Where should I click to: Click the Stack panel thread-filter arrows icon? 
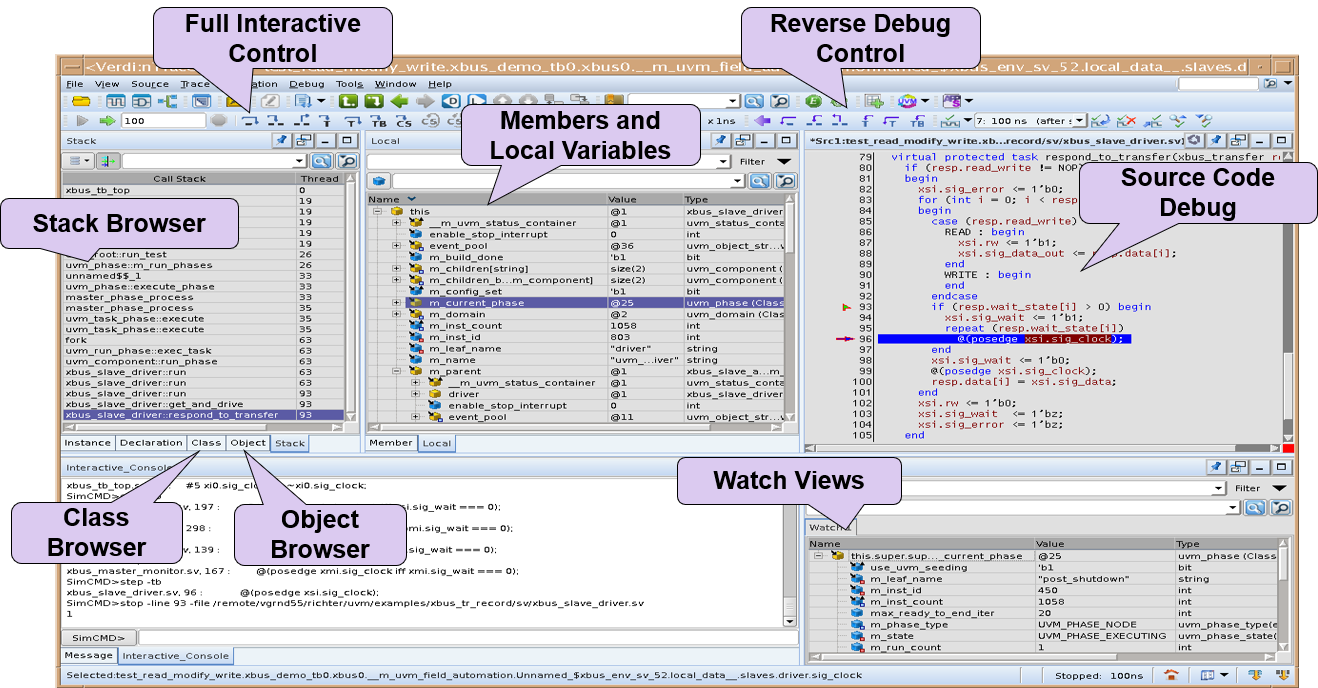pyautogui.click(x=107, y=161)
